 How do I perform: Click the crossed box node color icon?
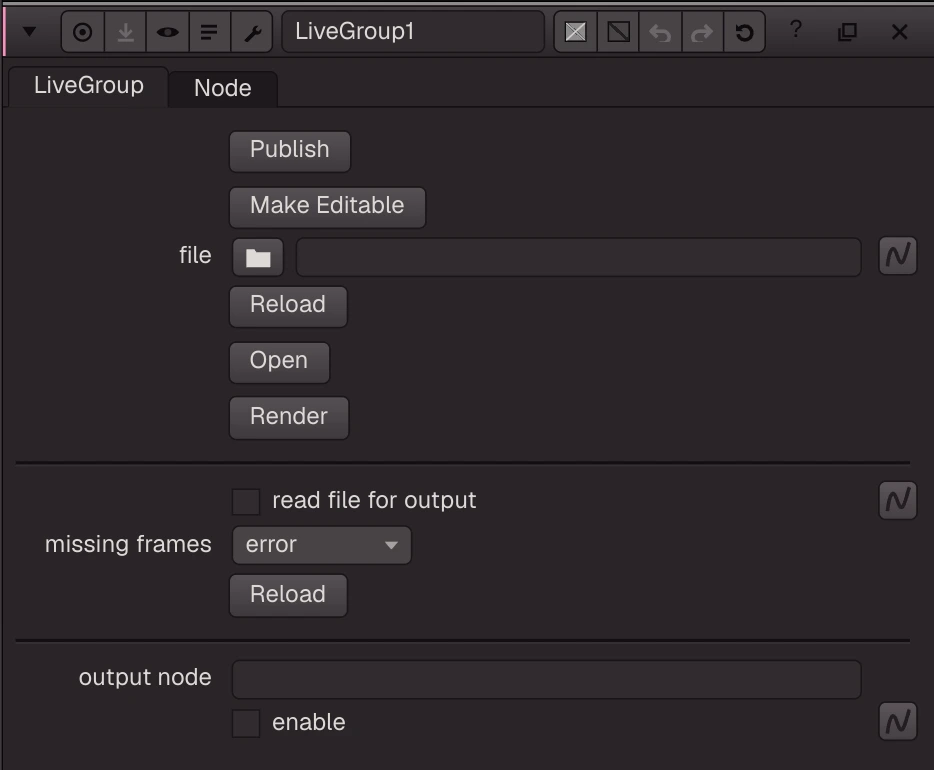575,32
